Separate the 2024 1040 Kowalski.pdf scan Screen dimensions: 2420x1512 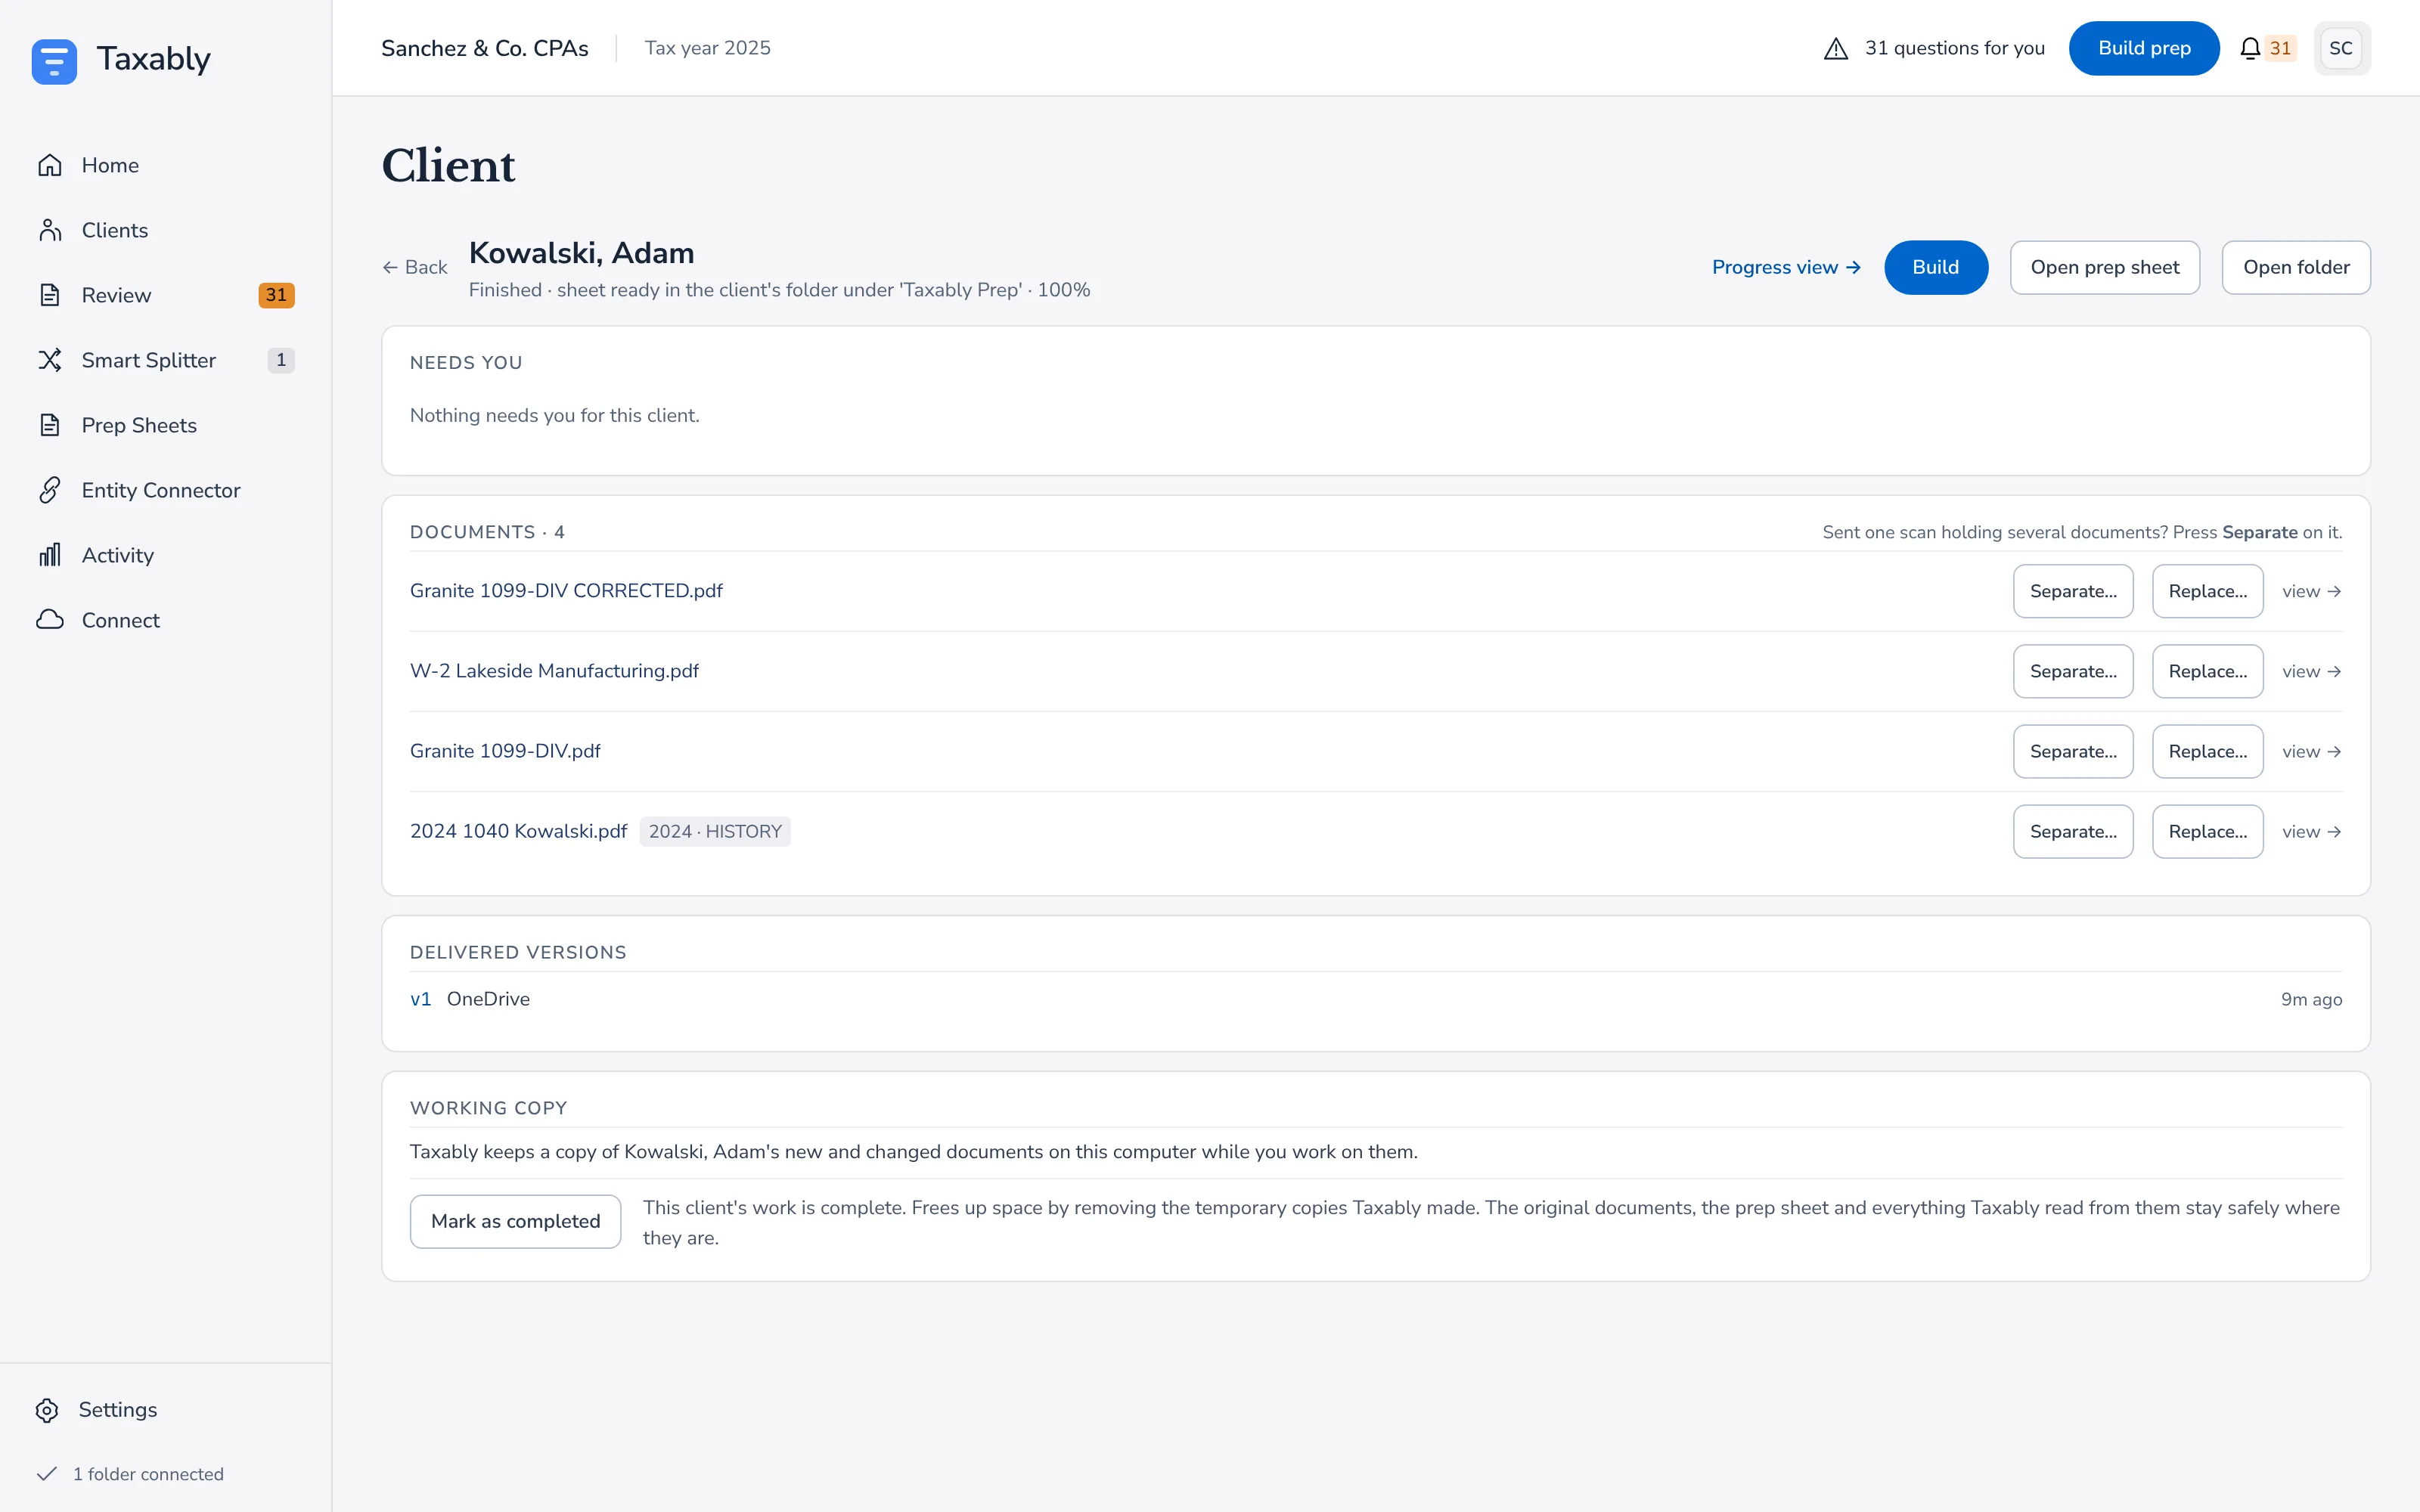[x=2073, y=831]
